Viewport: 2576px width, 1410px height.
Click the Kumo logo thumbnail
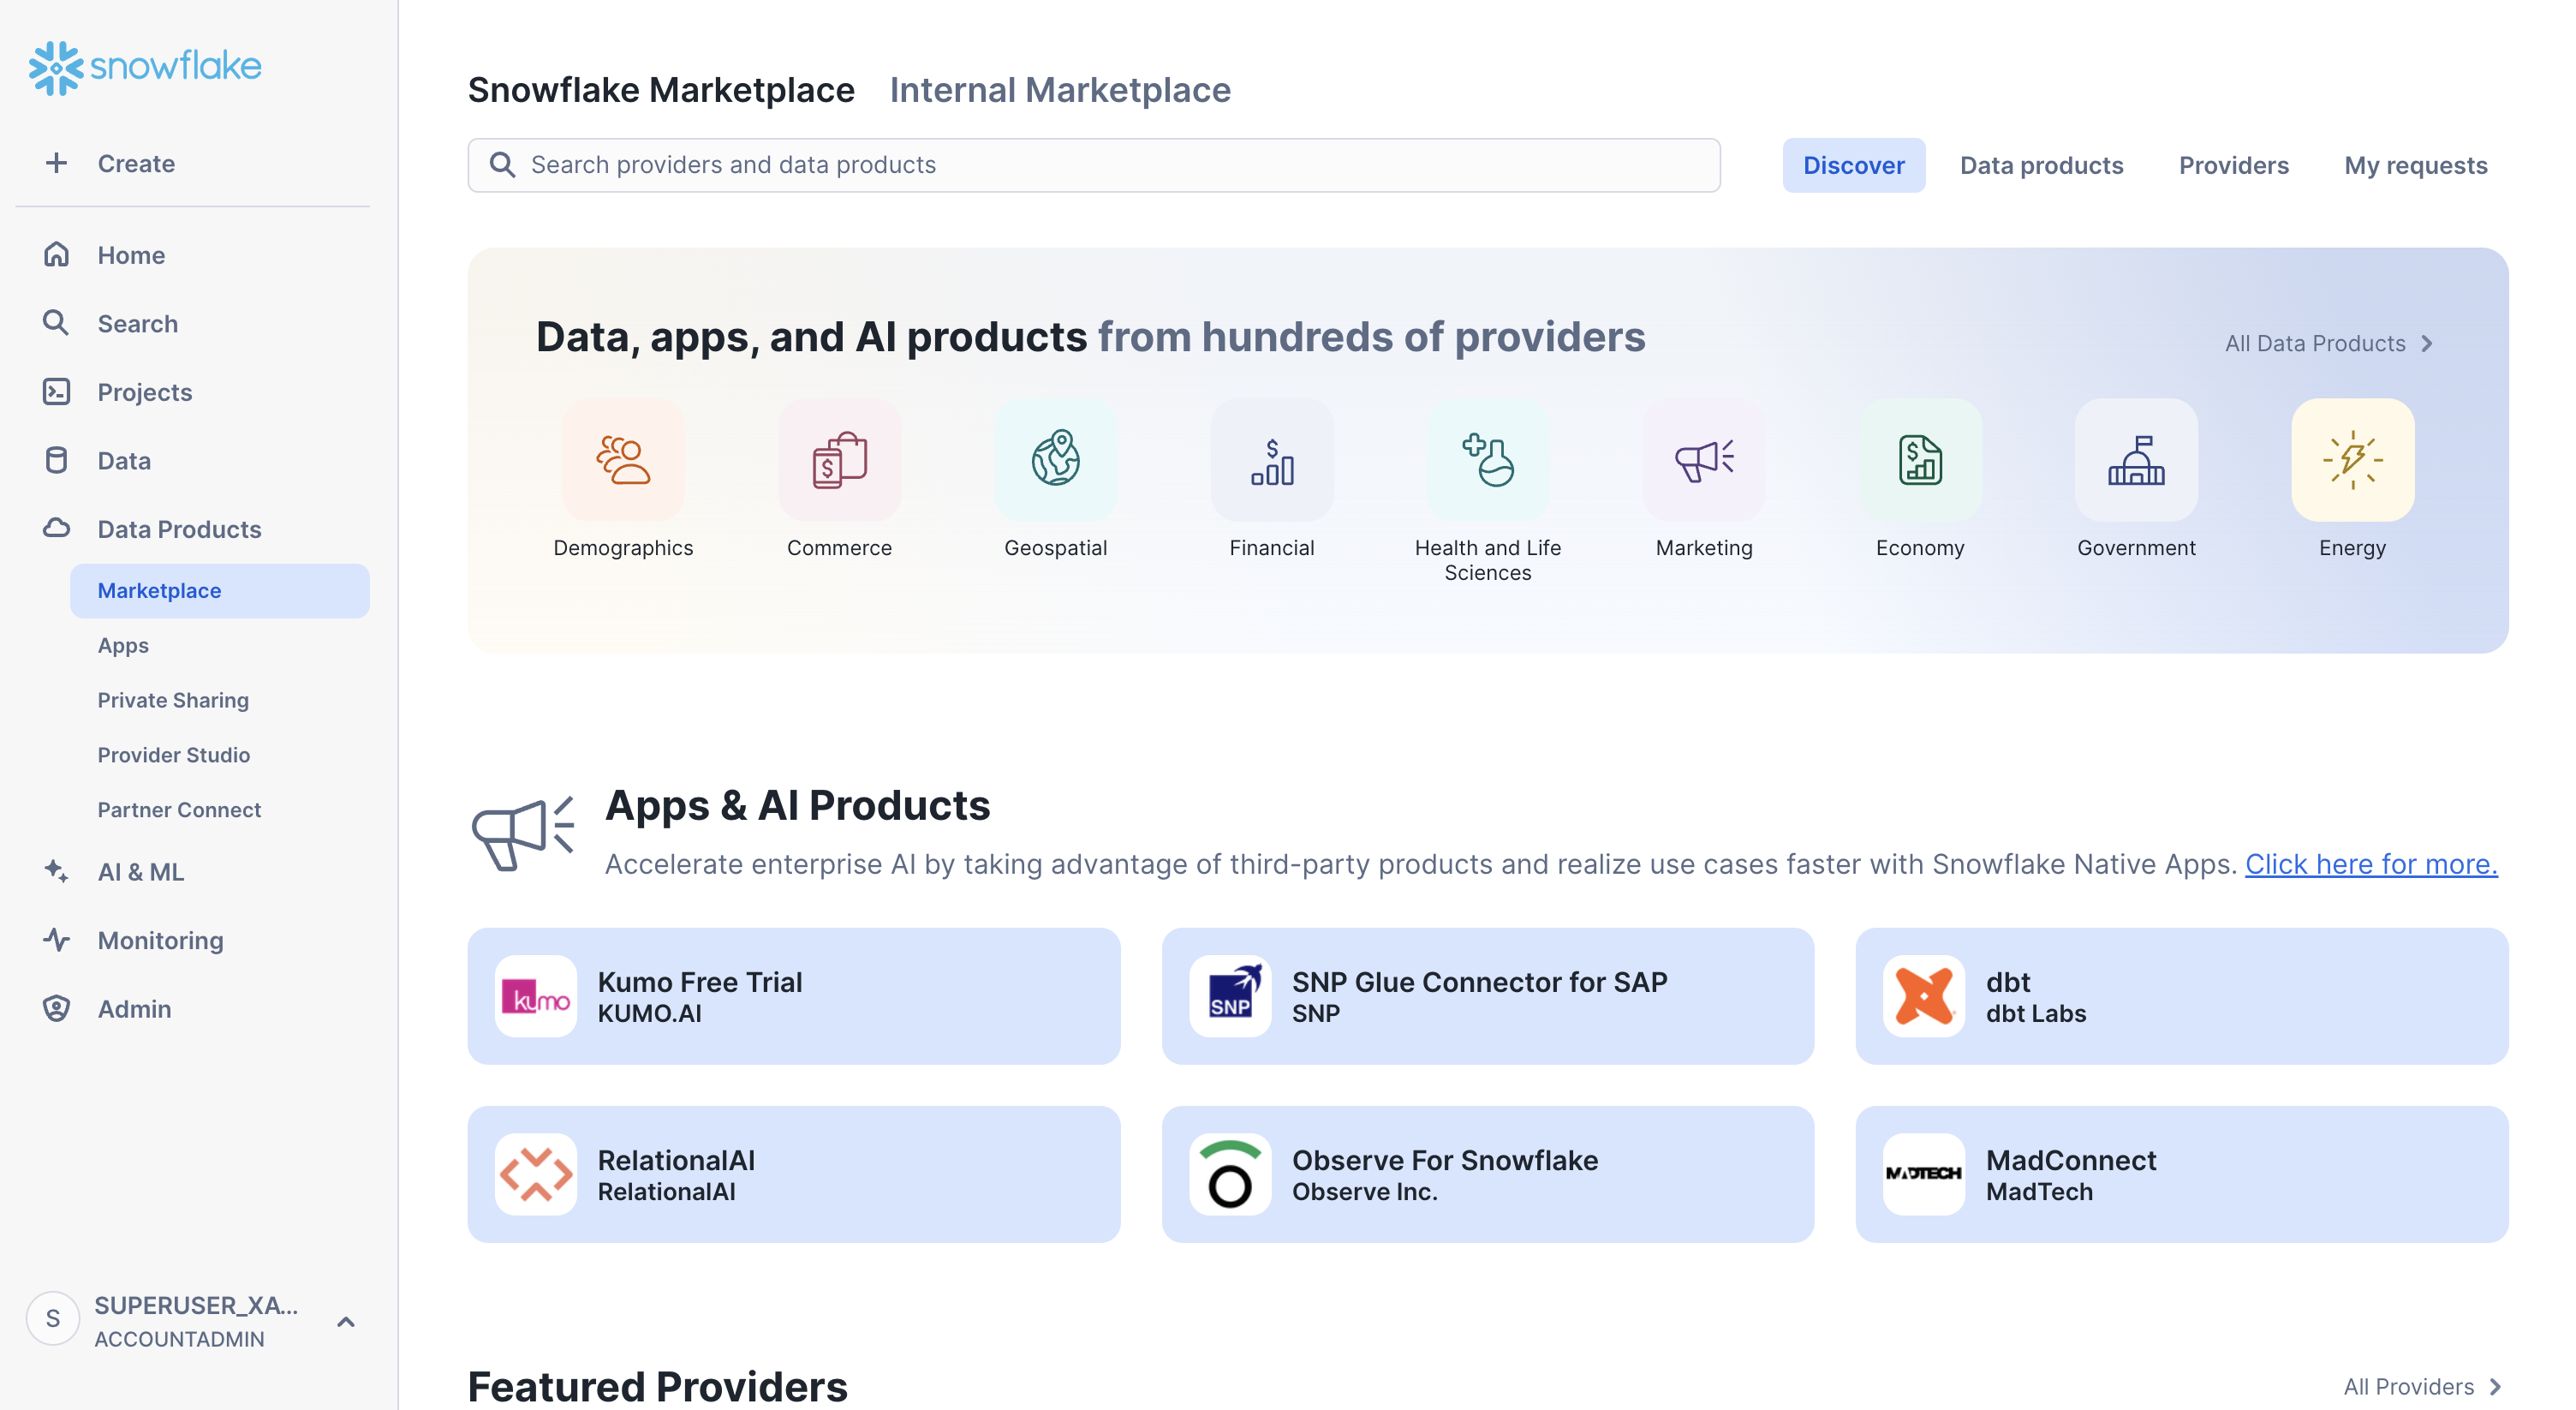tap(536, 996)
